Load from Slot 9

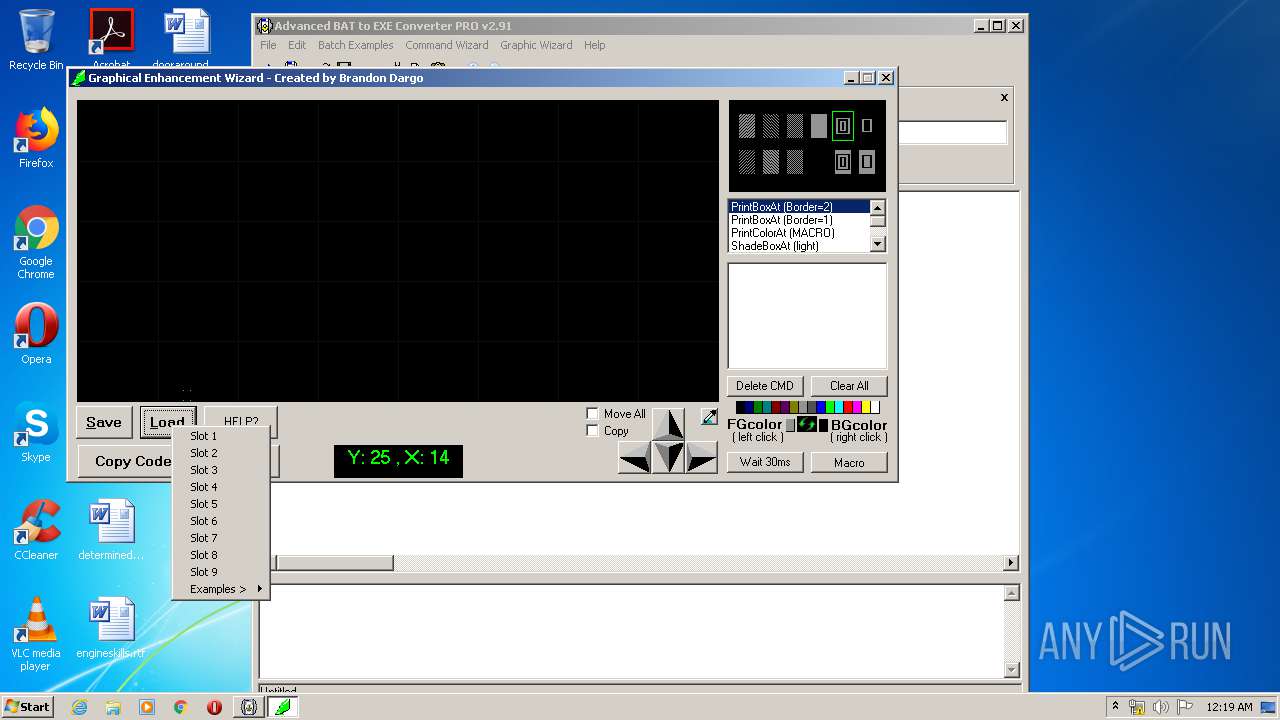click(x=221, y=572)
